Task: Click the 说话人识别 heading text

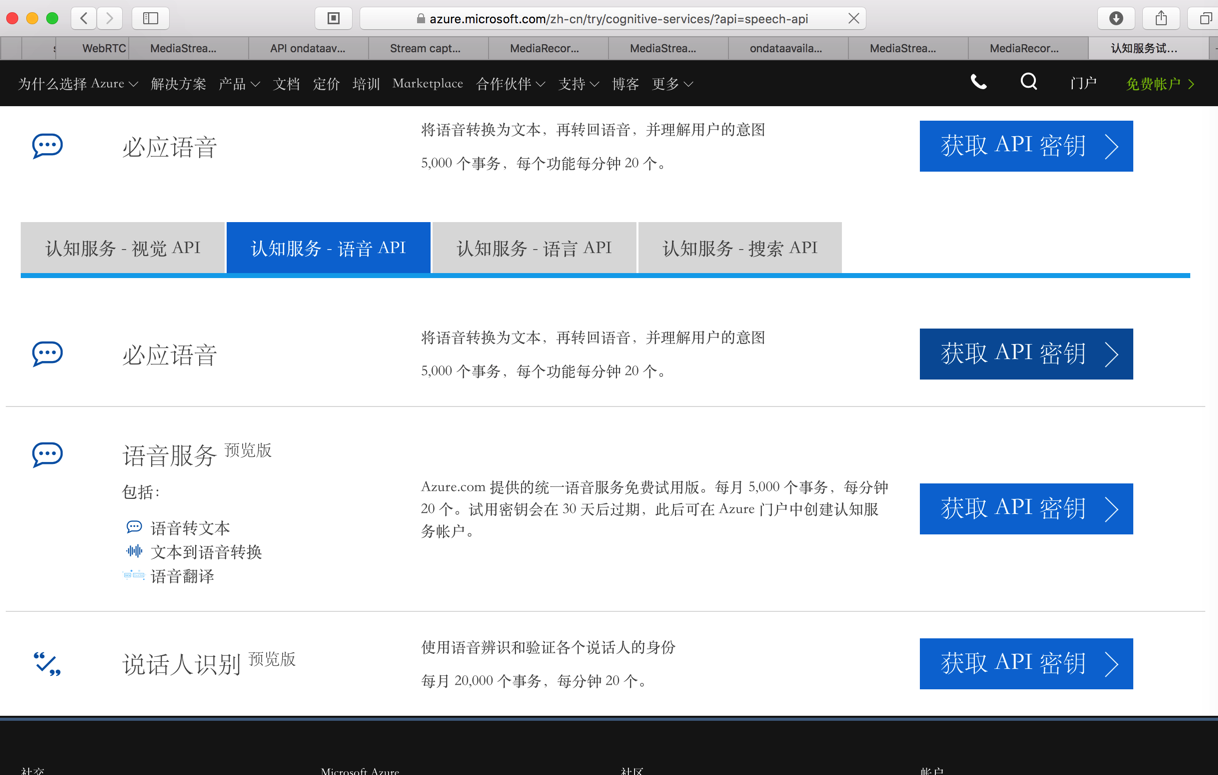Action: (182, 665)
